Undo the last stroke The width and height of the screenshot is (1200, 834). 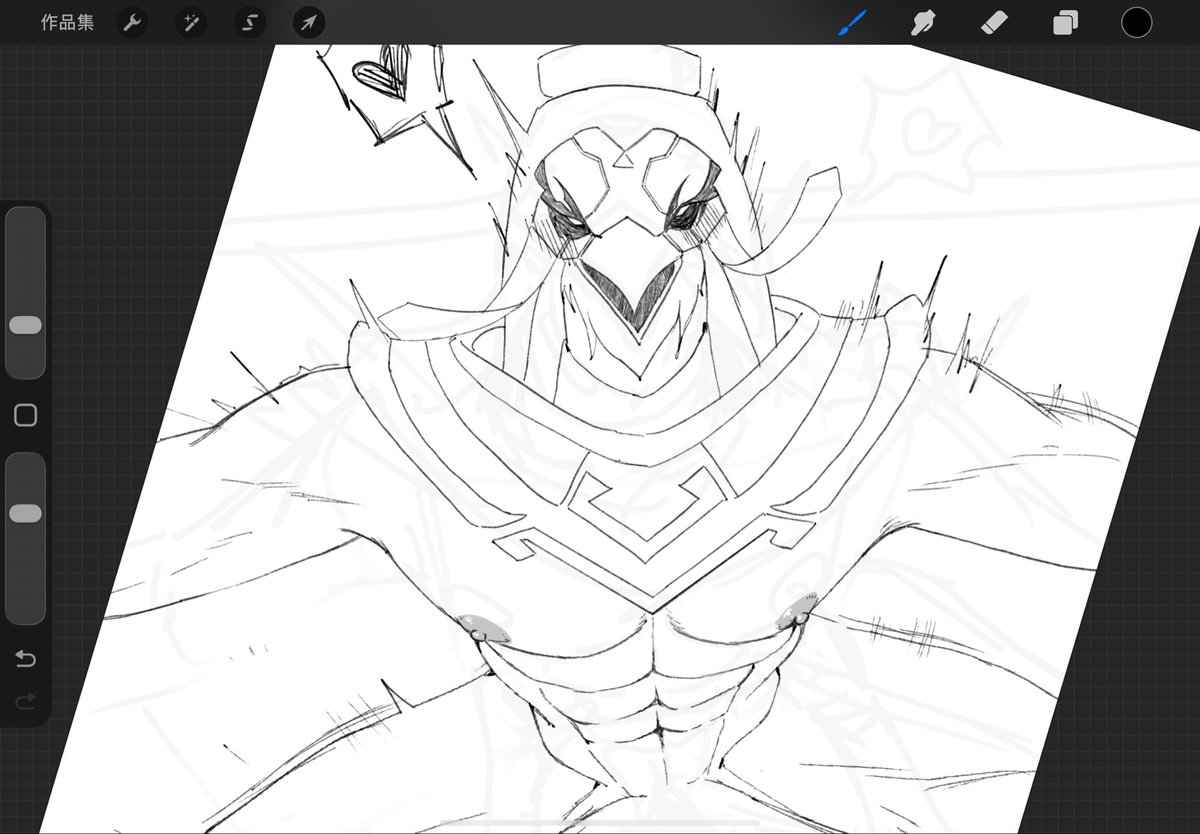point(26,659)
